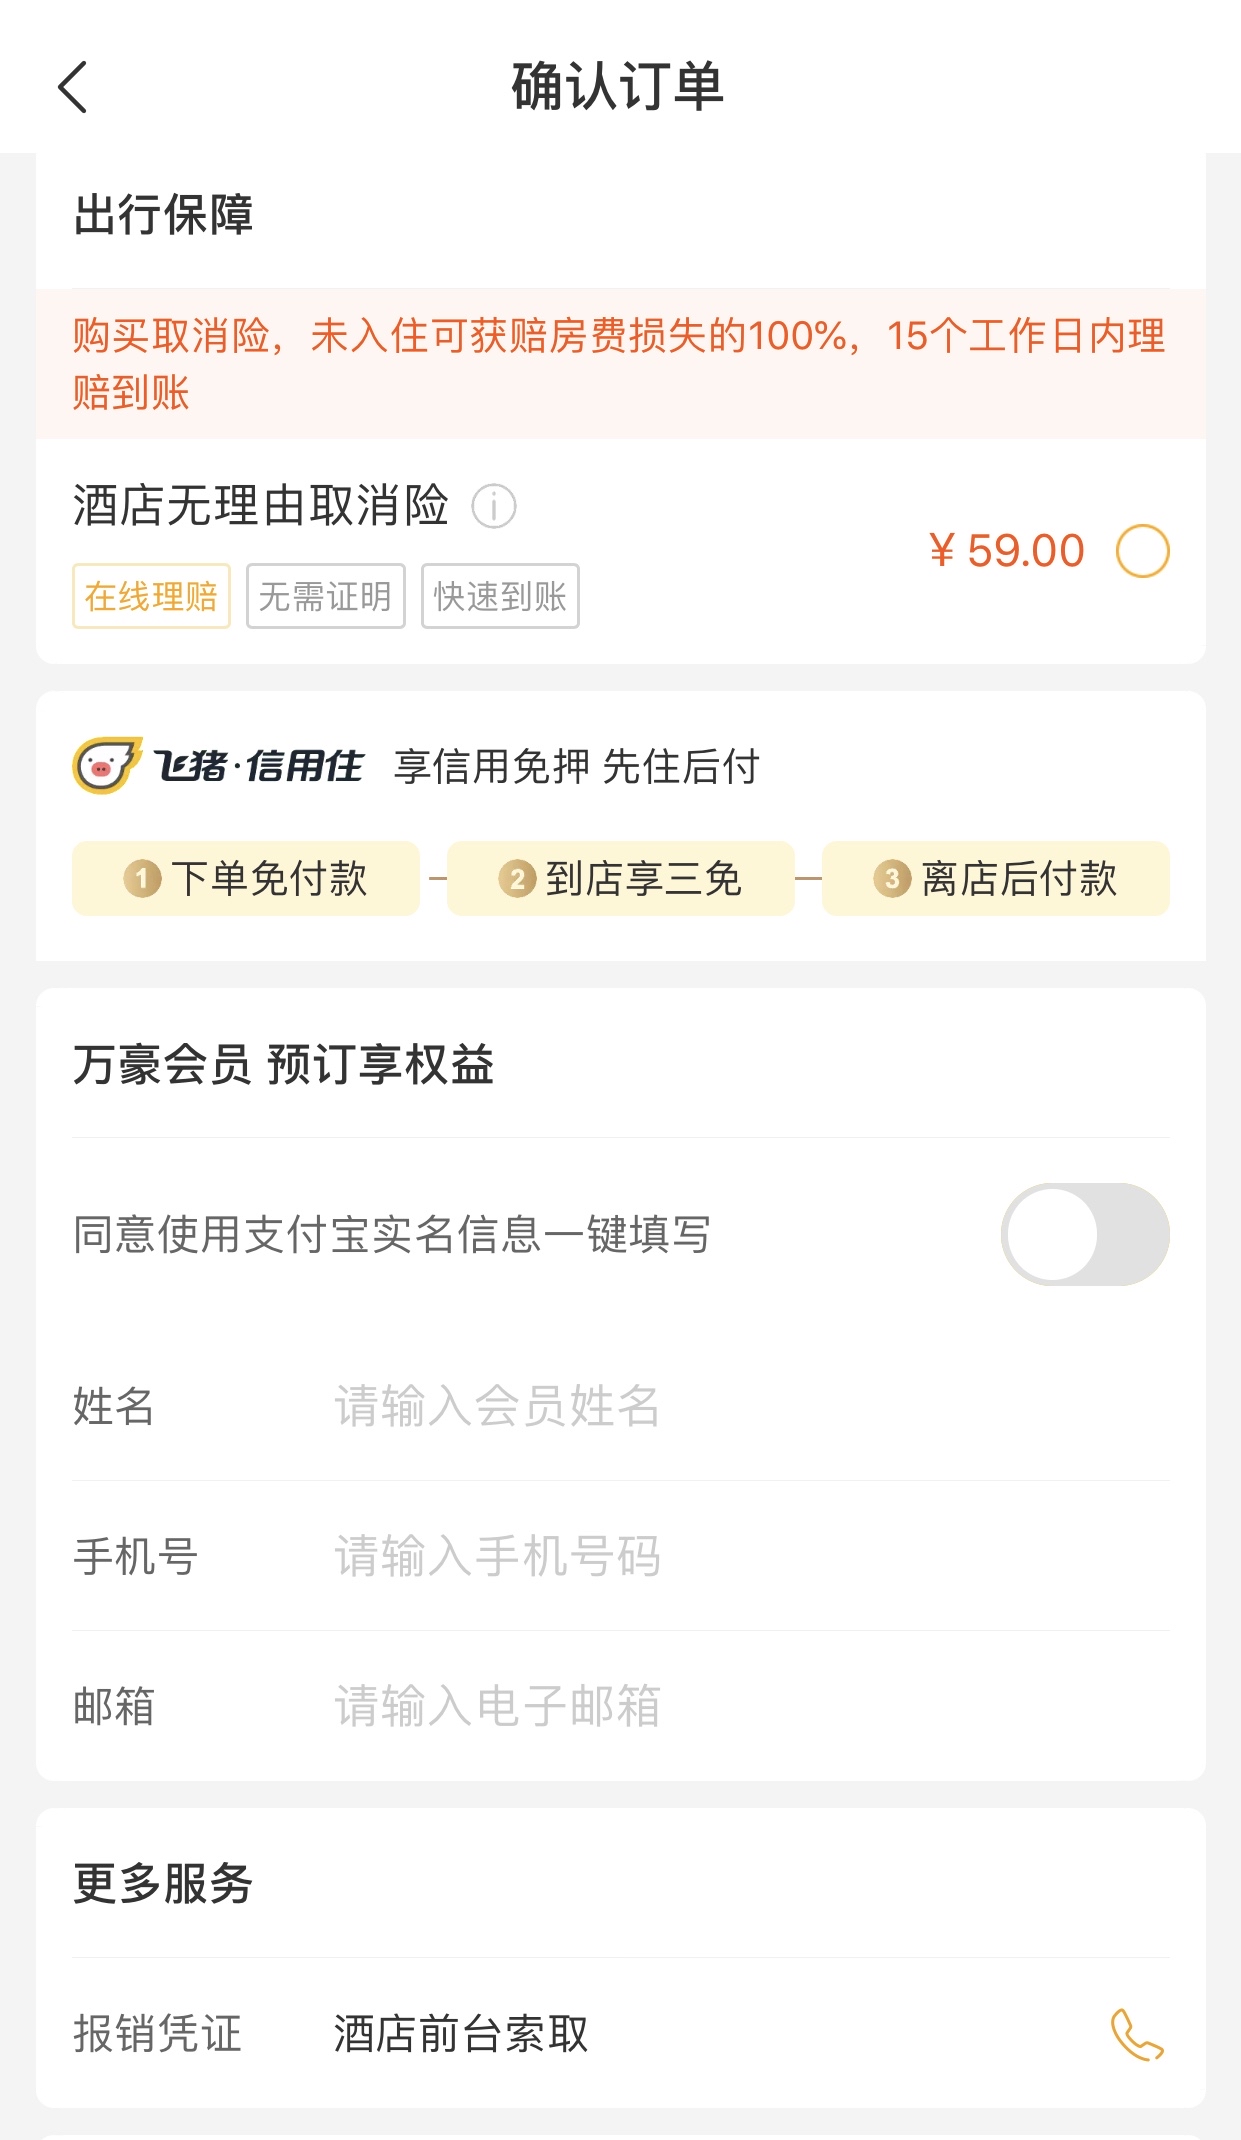Toggle Alipay real-name autofill switch
This screenshot has width=1241, height=2140.
point(1085,1234)
